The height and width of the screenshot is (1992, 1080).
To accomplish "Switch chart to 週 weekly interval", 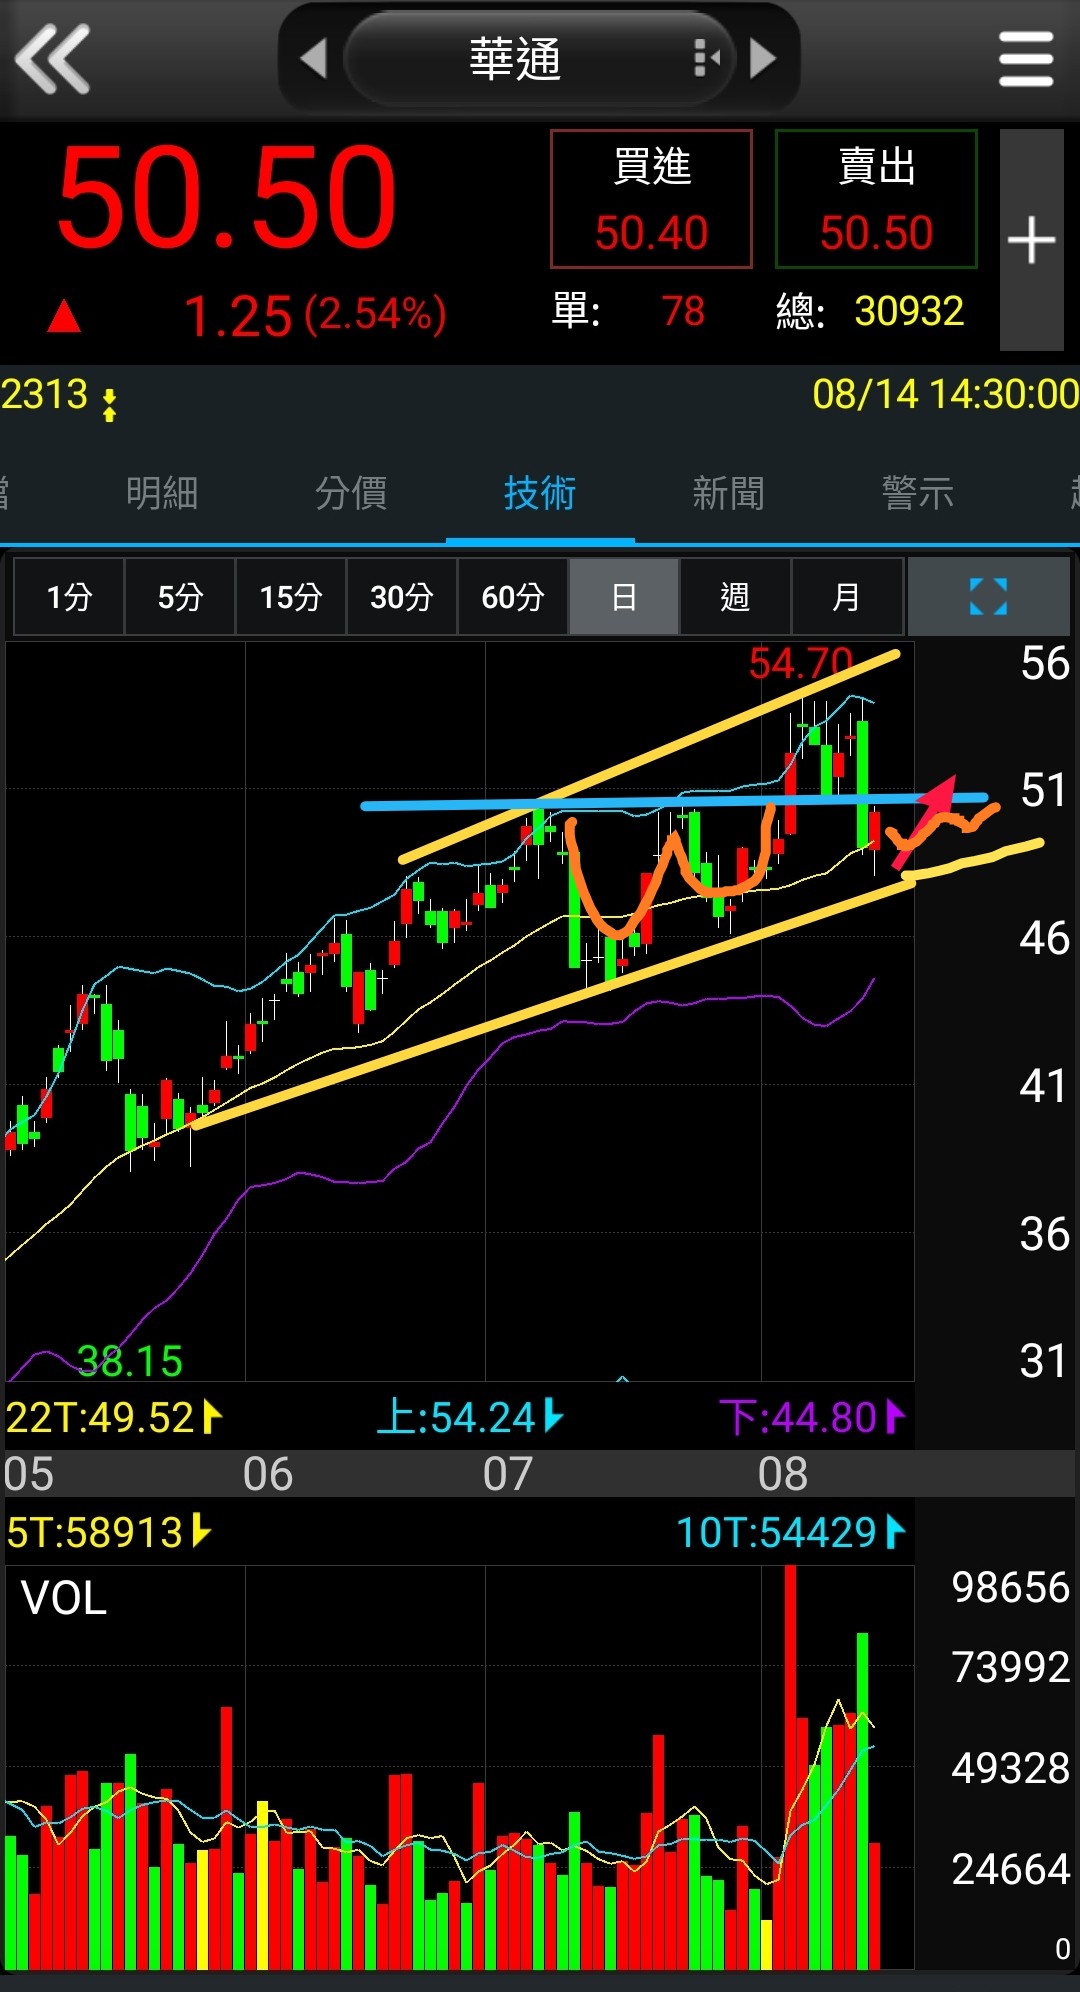I will pos(735,597).
